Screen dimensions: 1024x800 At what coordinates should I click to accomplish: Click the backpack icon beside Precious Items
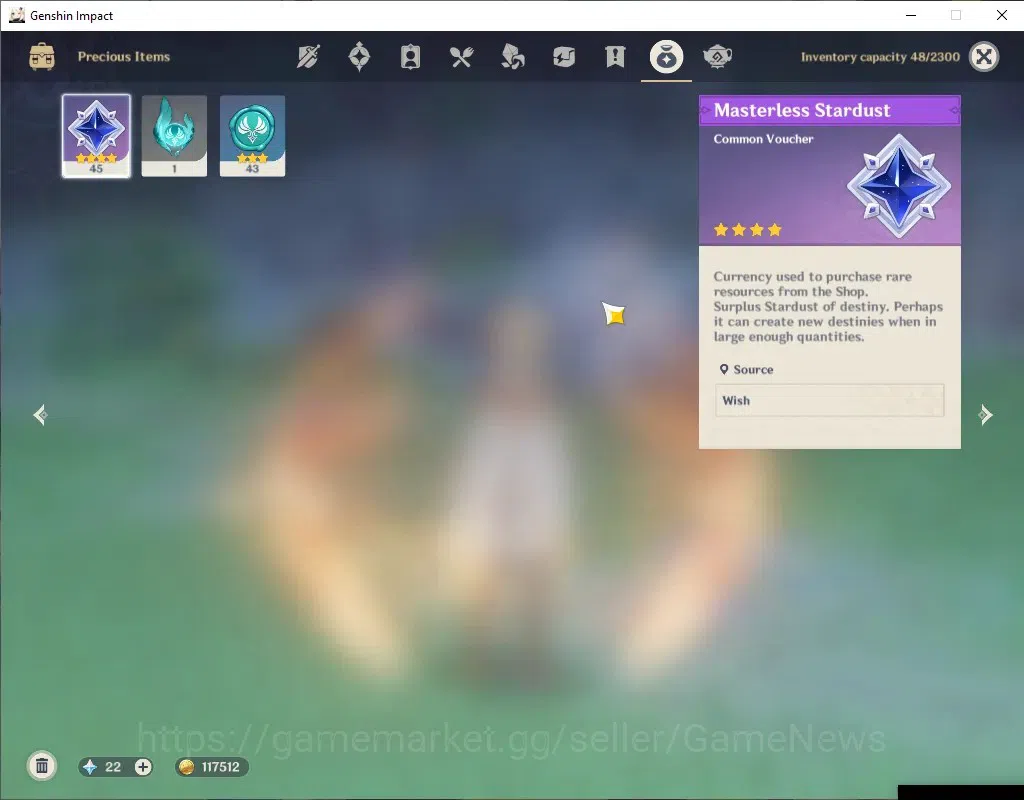click(42, 57)
